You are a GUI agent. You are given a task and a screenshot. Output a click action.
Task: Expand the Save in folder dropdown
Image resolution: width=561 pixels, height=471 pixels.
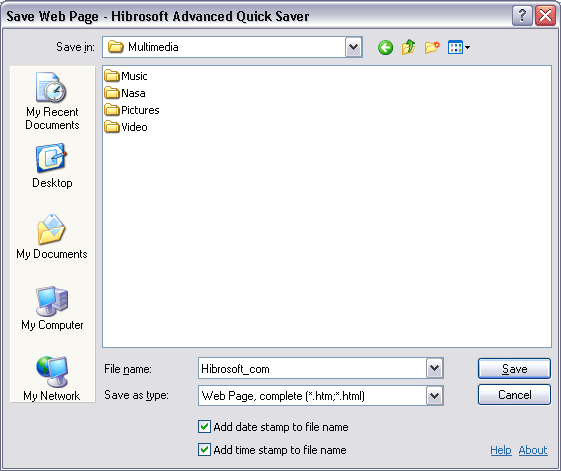tap(353, 47)
